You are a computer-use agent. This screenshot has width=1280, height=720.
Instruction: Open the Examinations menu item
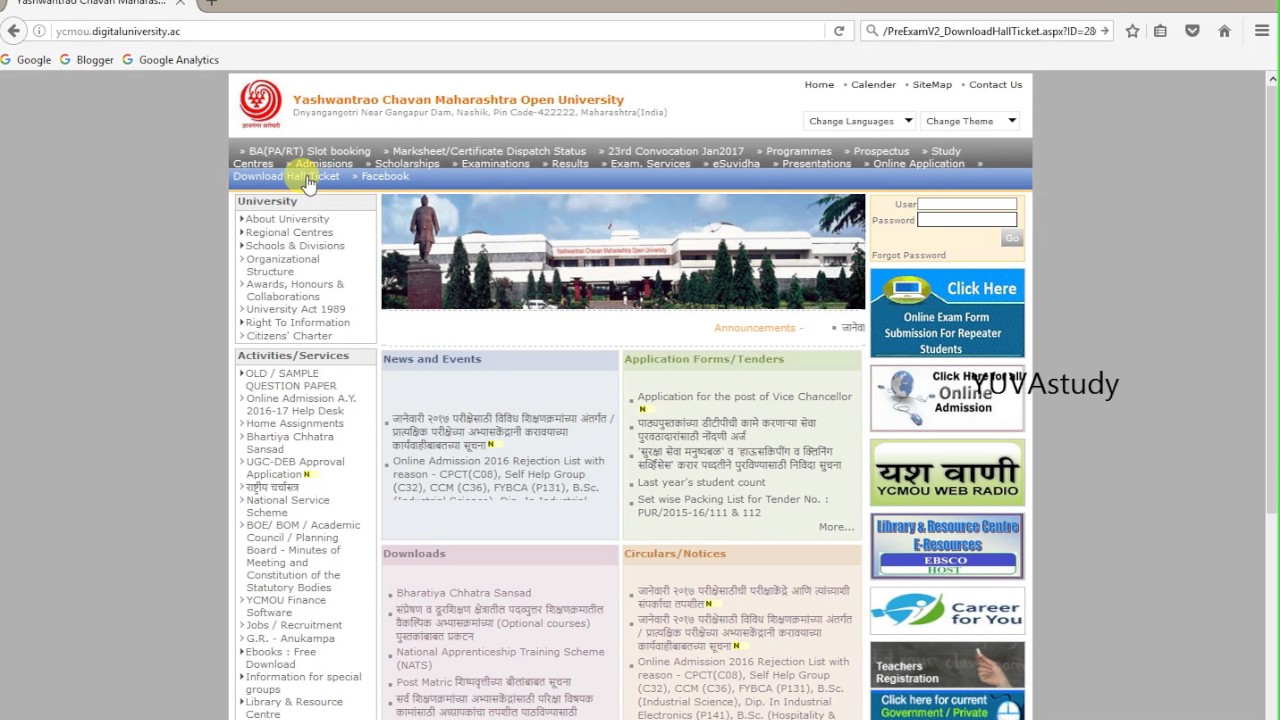(495, 164)
